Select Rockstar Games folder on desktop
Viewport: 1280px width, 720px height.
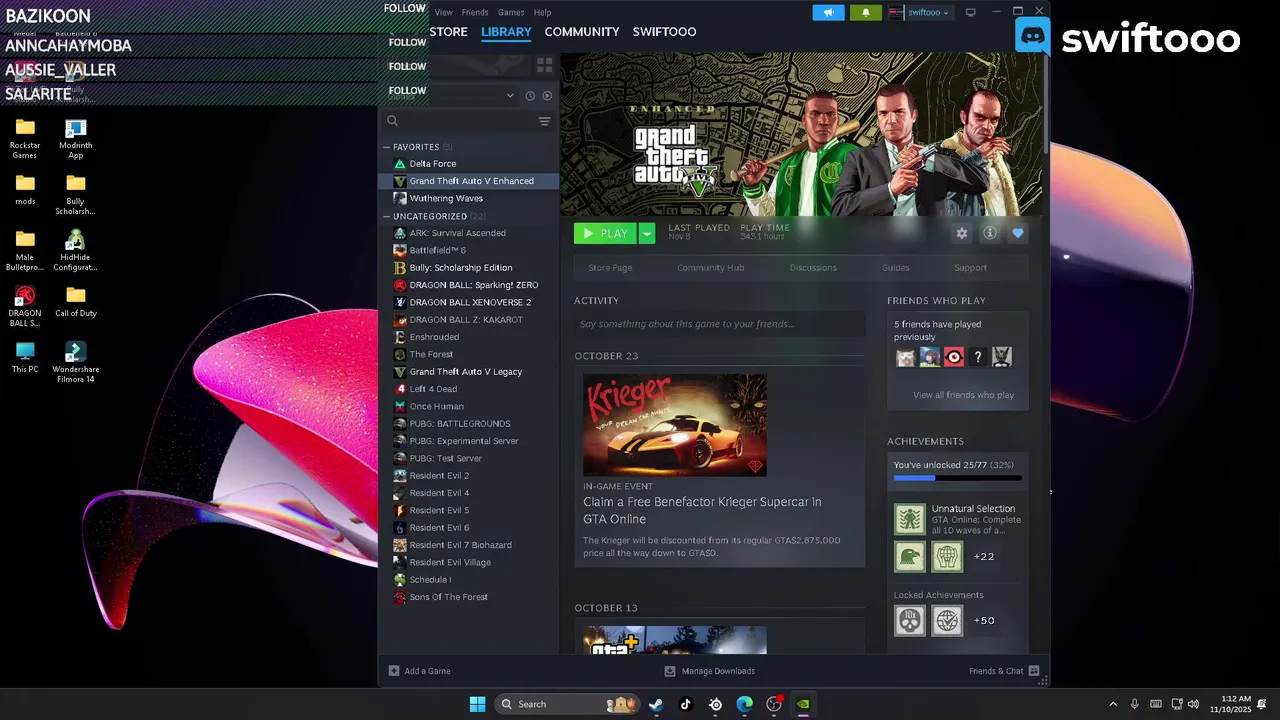click(25, 139)
